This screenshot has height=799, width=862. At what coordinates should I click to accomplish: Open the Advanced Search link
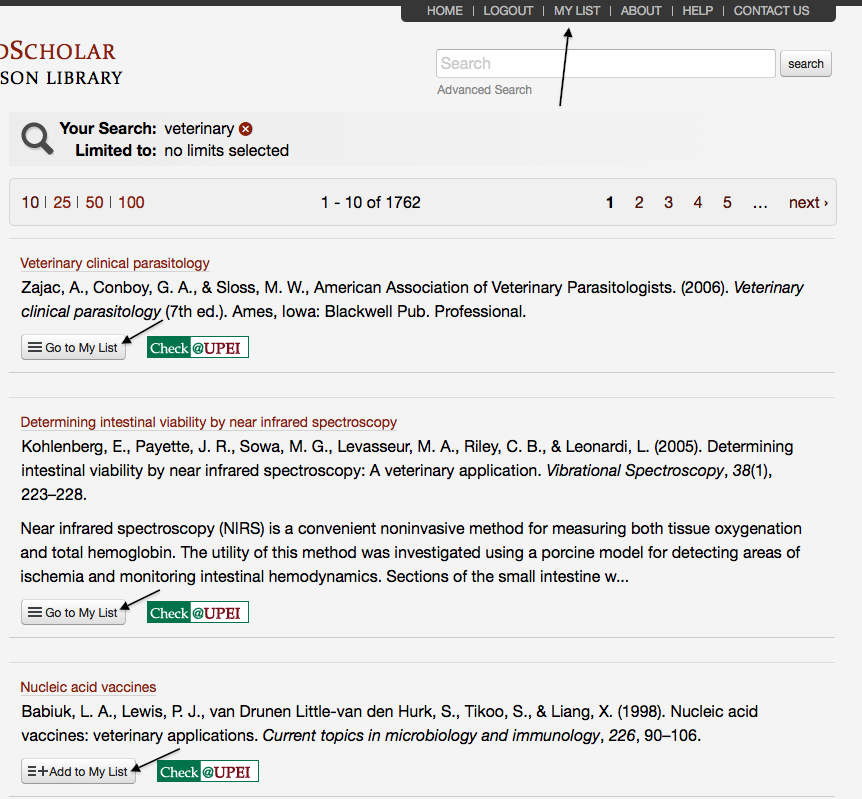(x=484, y=90)
